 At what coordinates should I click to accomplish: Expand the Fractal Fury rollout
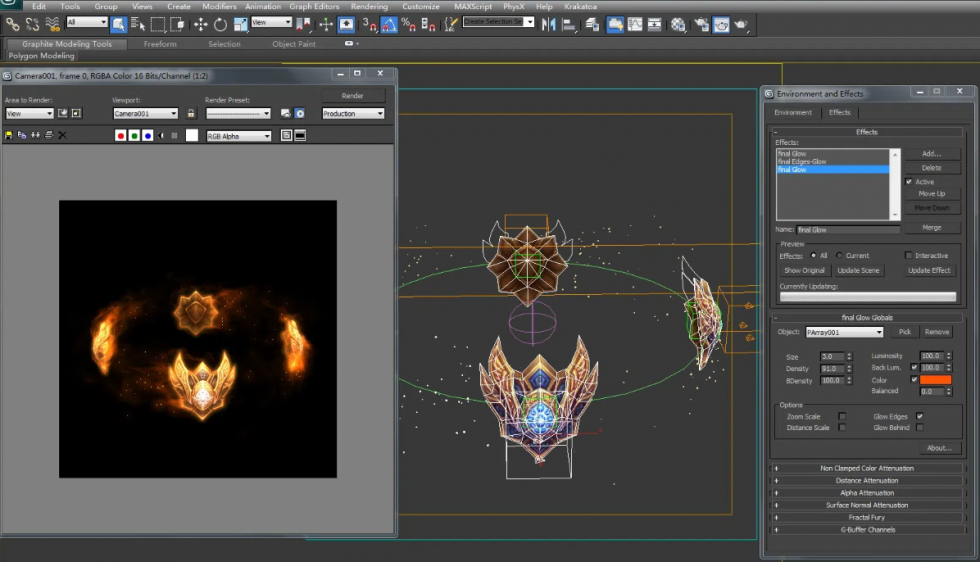pos(867,518)
